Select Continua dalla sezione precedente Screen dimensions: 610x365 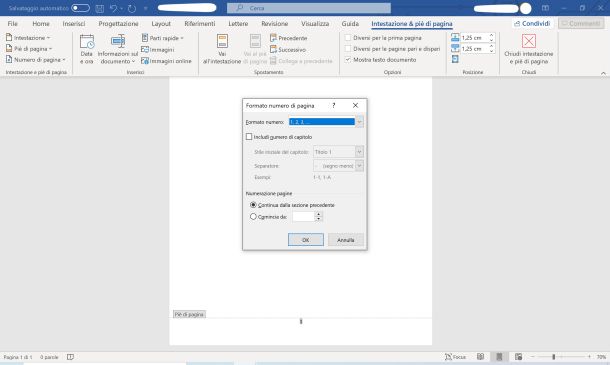coord(253,205)
